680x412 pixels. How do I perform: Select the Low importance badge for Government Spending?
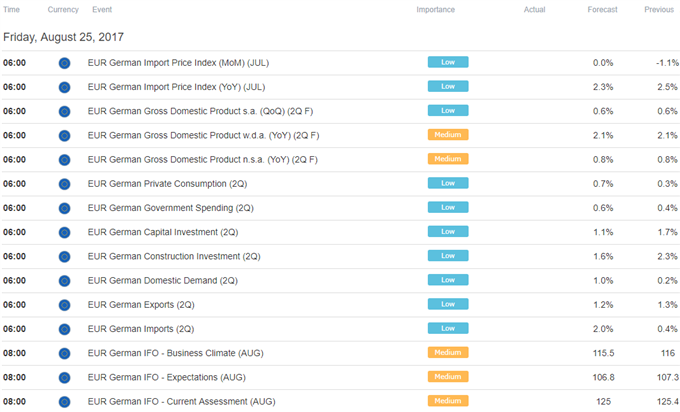pyautogui.click(x=448, y=207)
